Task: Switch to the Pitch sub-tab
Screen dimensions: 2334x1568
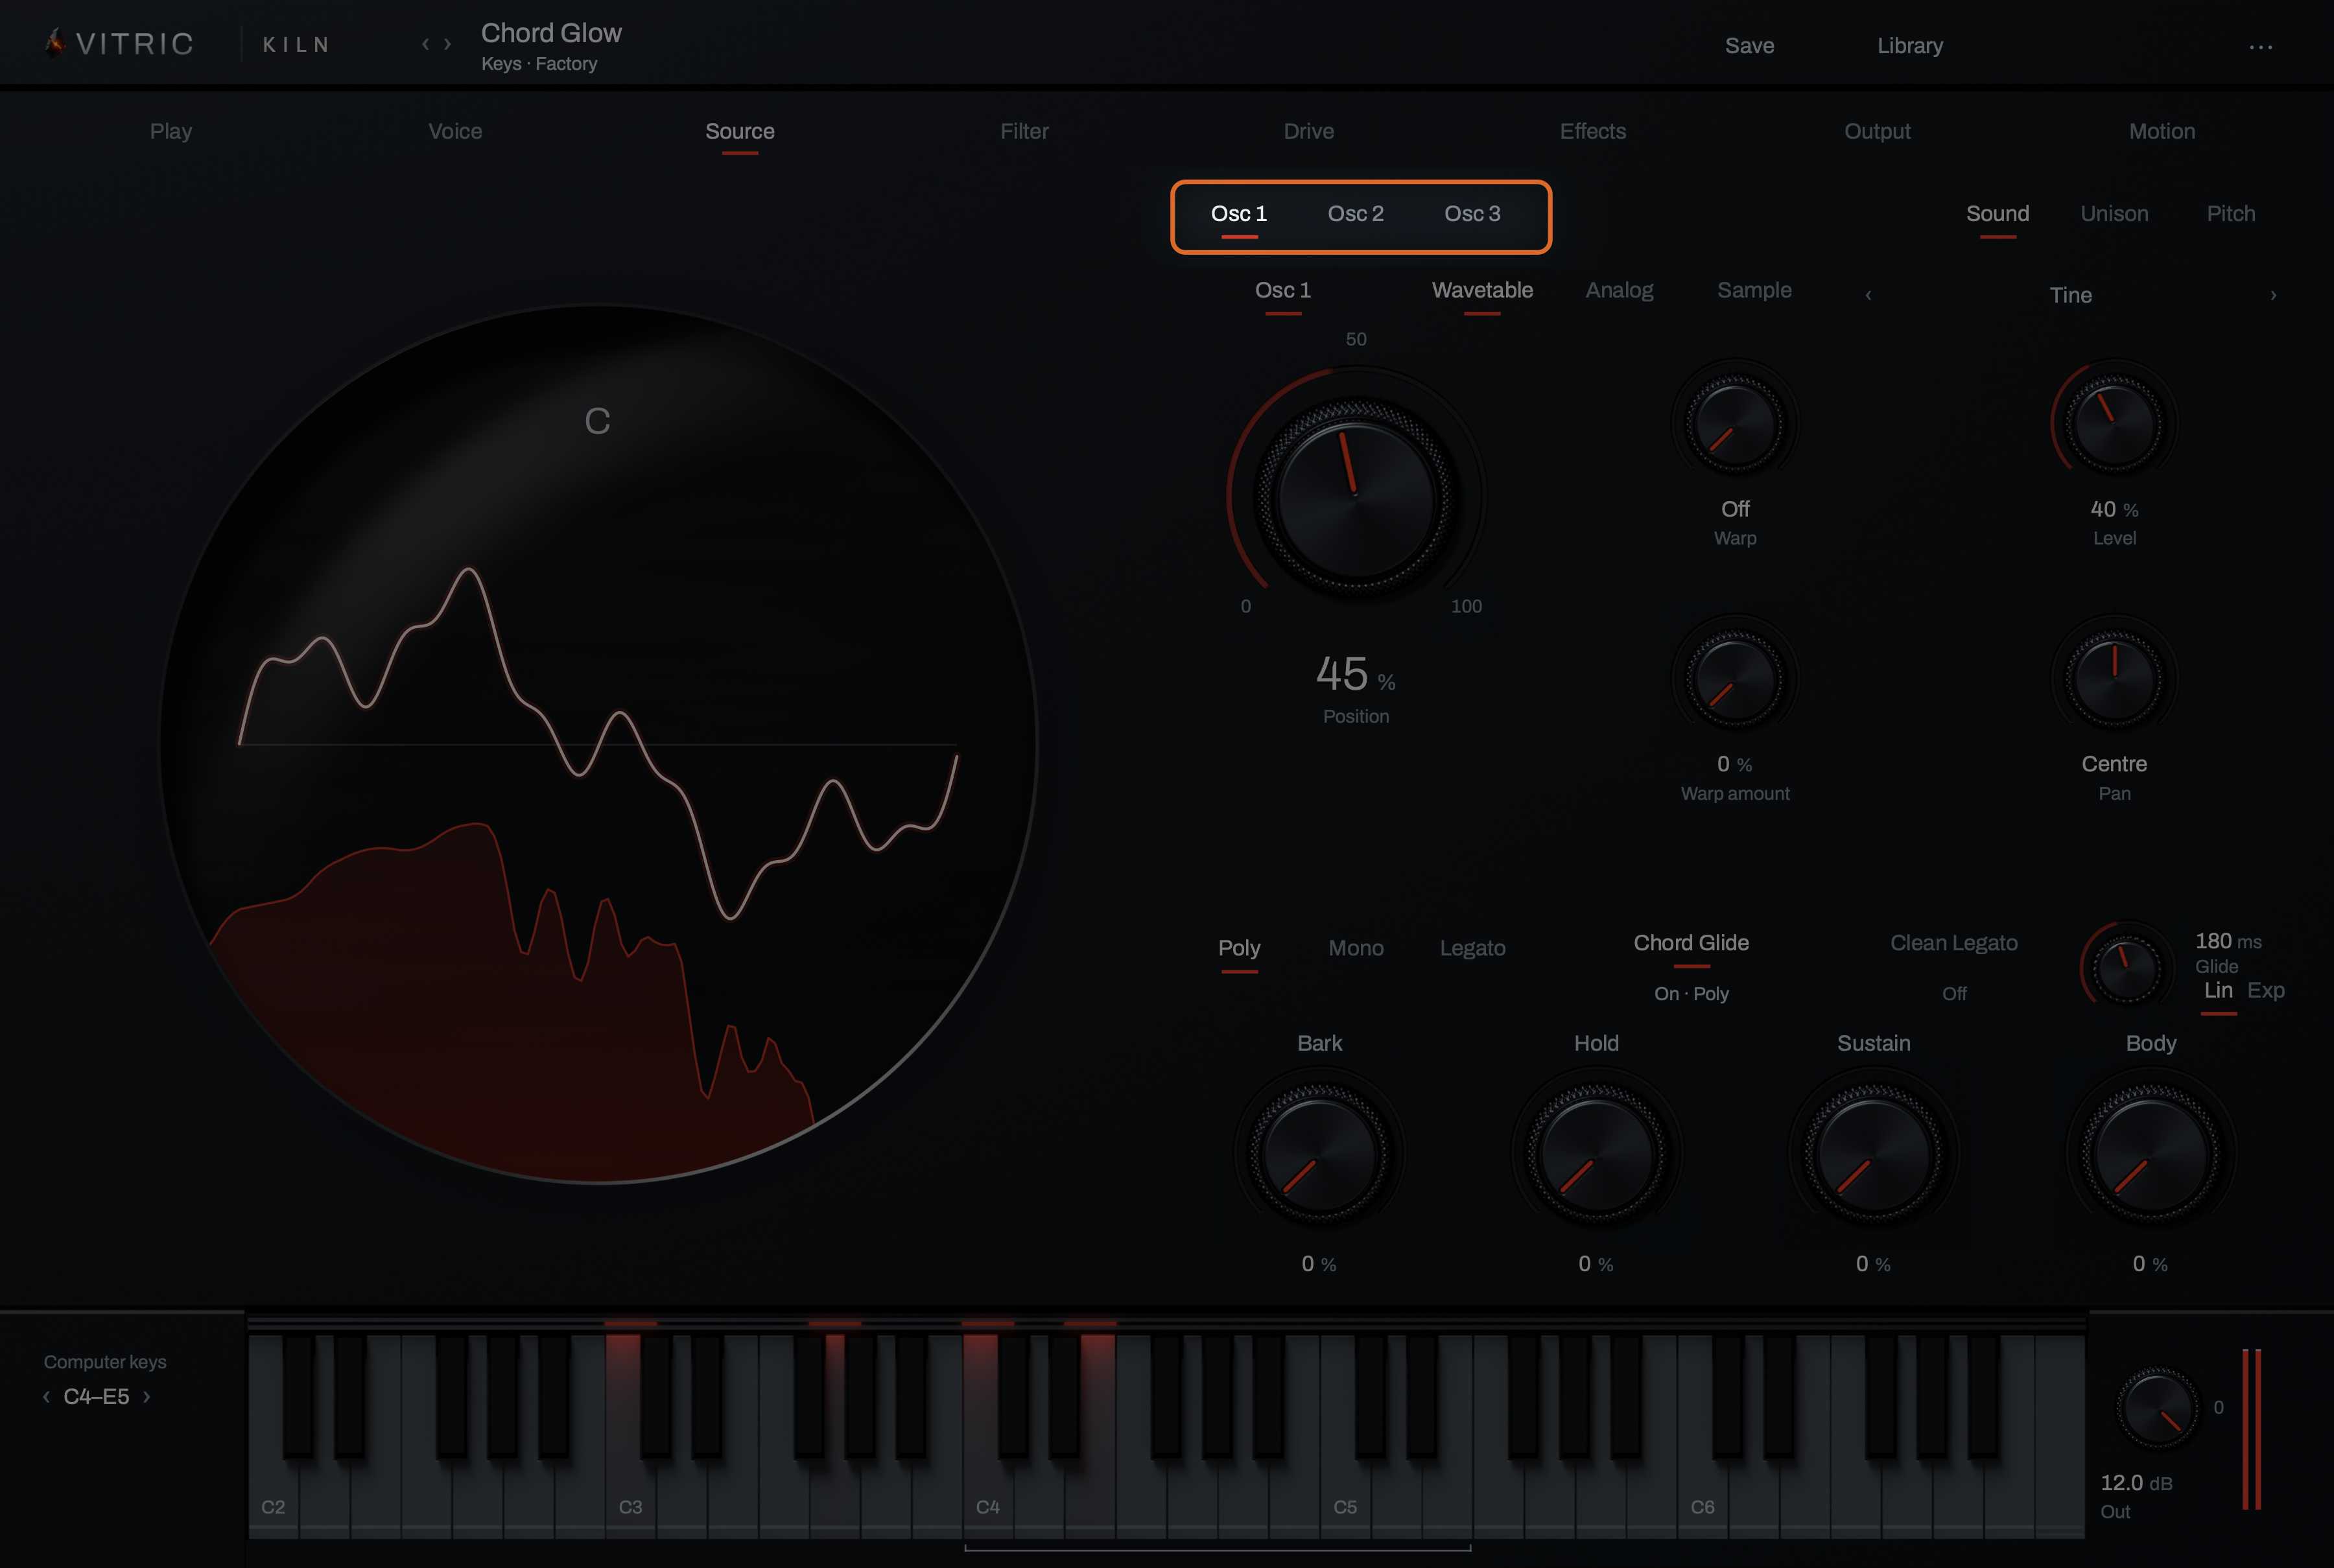Action: [2230, 214]
